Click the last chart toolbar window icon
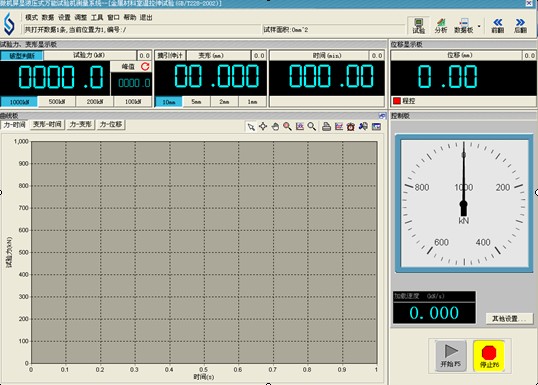 [376, 127]
